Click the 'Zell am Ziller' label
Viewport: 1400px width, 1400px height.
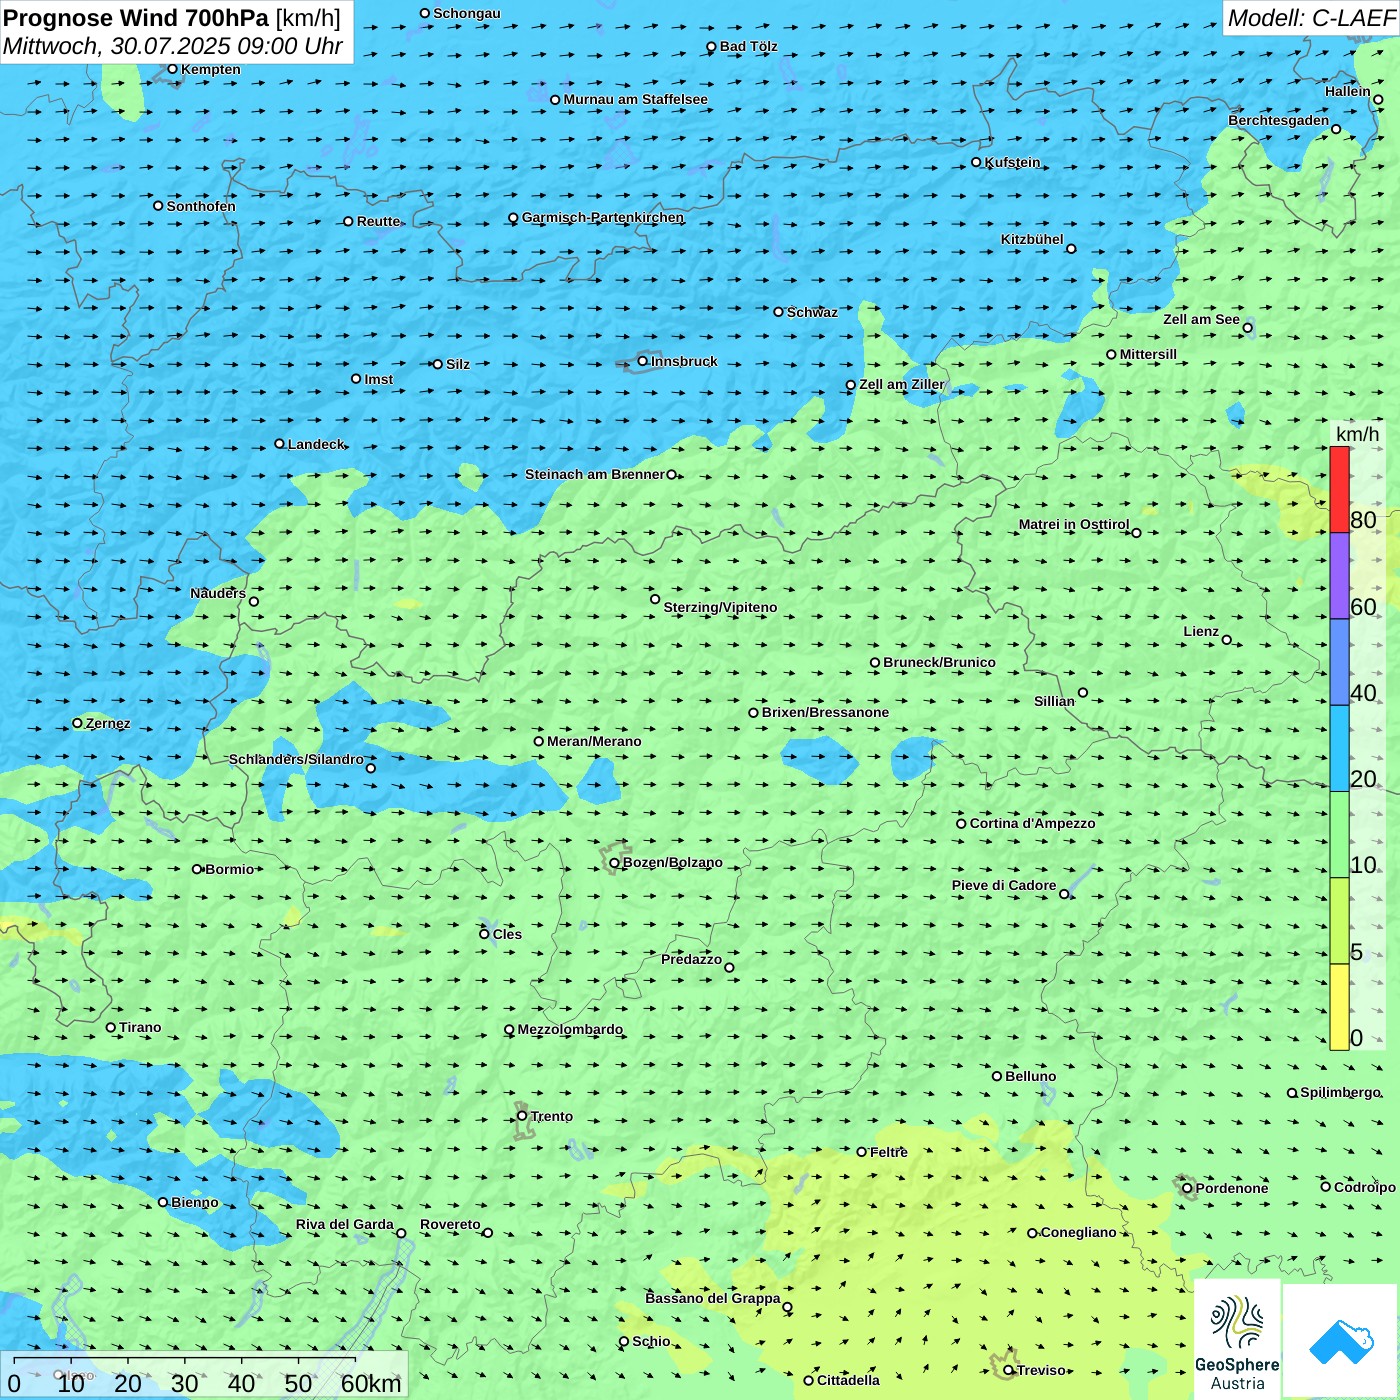902,384
